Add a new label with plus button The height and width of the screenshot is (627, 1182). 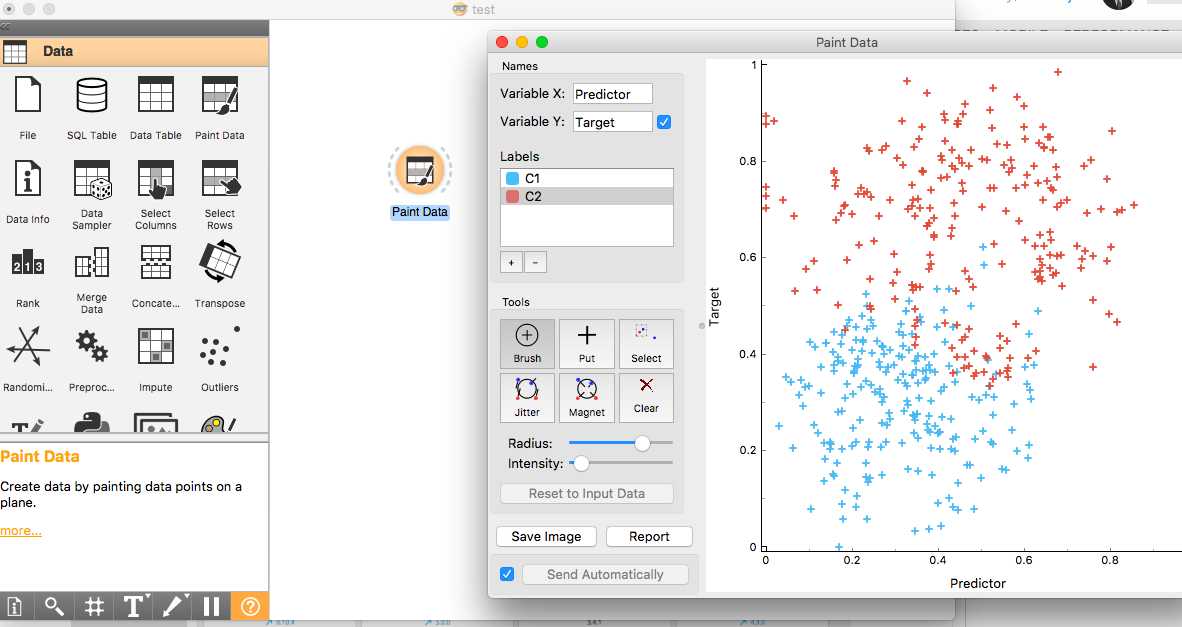[x=511, y=262]
